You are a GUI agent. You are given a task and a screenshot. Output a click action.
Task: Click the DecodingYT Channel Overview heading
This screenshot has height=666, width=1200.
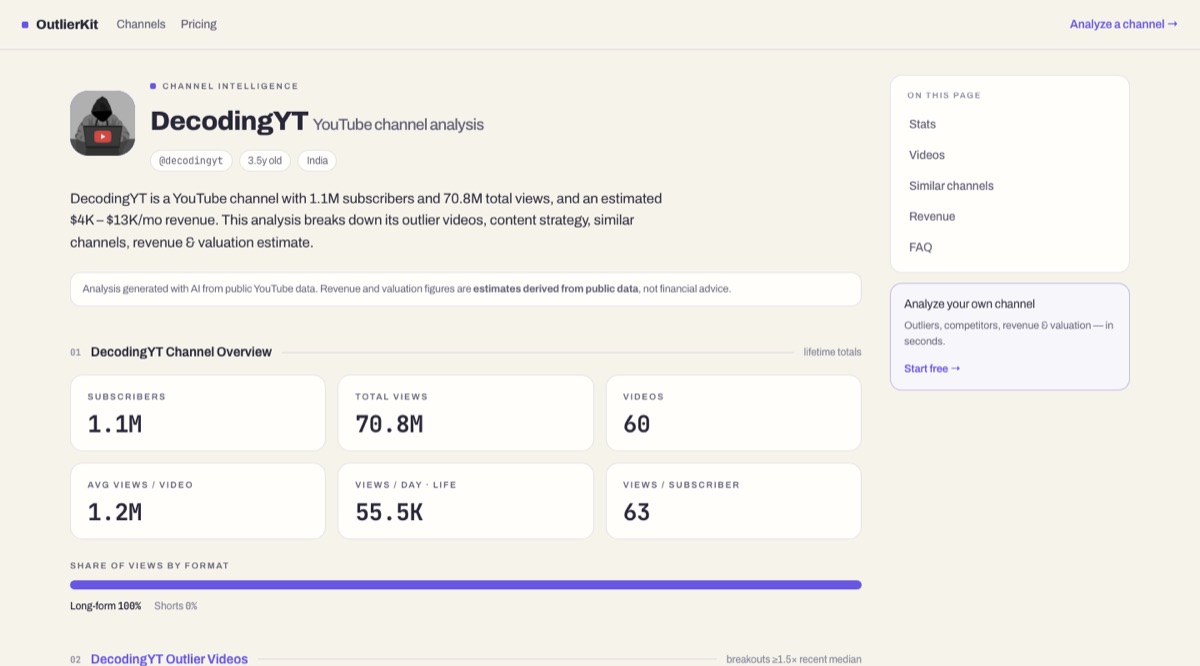[181, 352]
